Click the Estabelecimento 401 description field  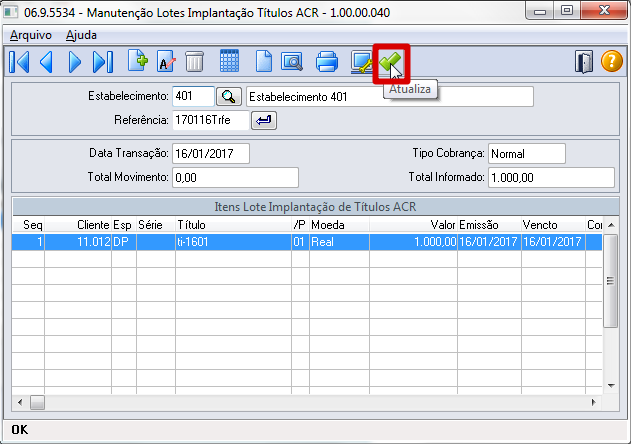click(x=390, y=97)
